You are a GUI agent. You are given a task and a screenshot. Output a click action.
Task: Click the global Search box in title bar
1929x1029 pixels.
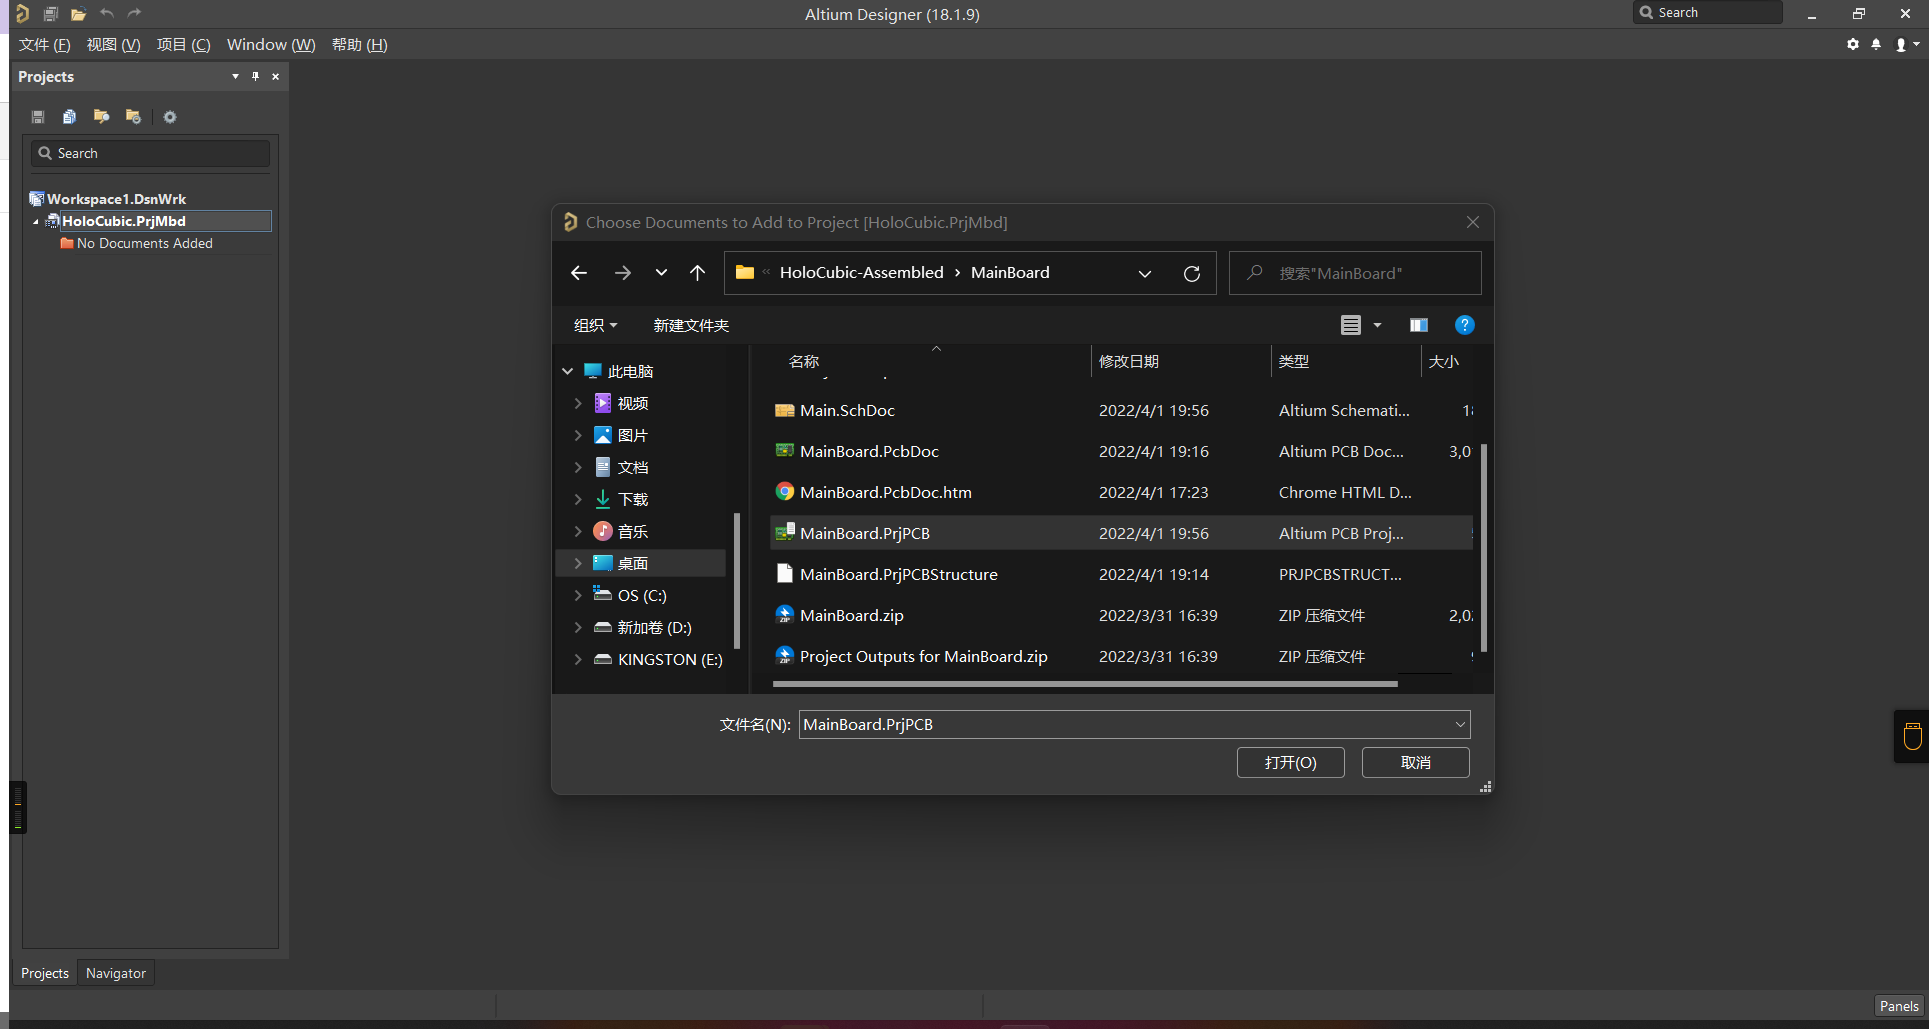(x=1708, y=12)
